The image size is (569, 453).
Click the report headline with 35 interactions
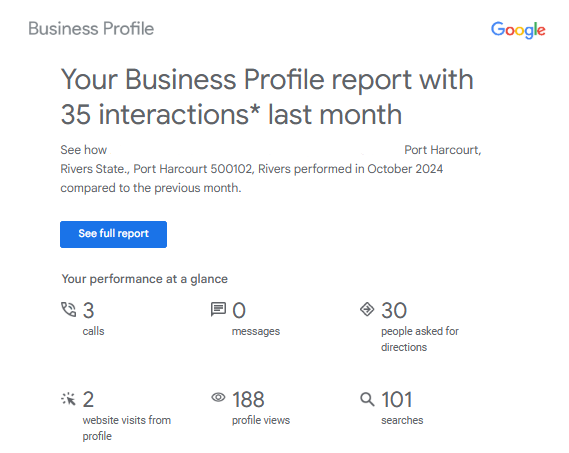click(x=267, y=97)
